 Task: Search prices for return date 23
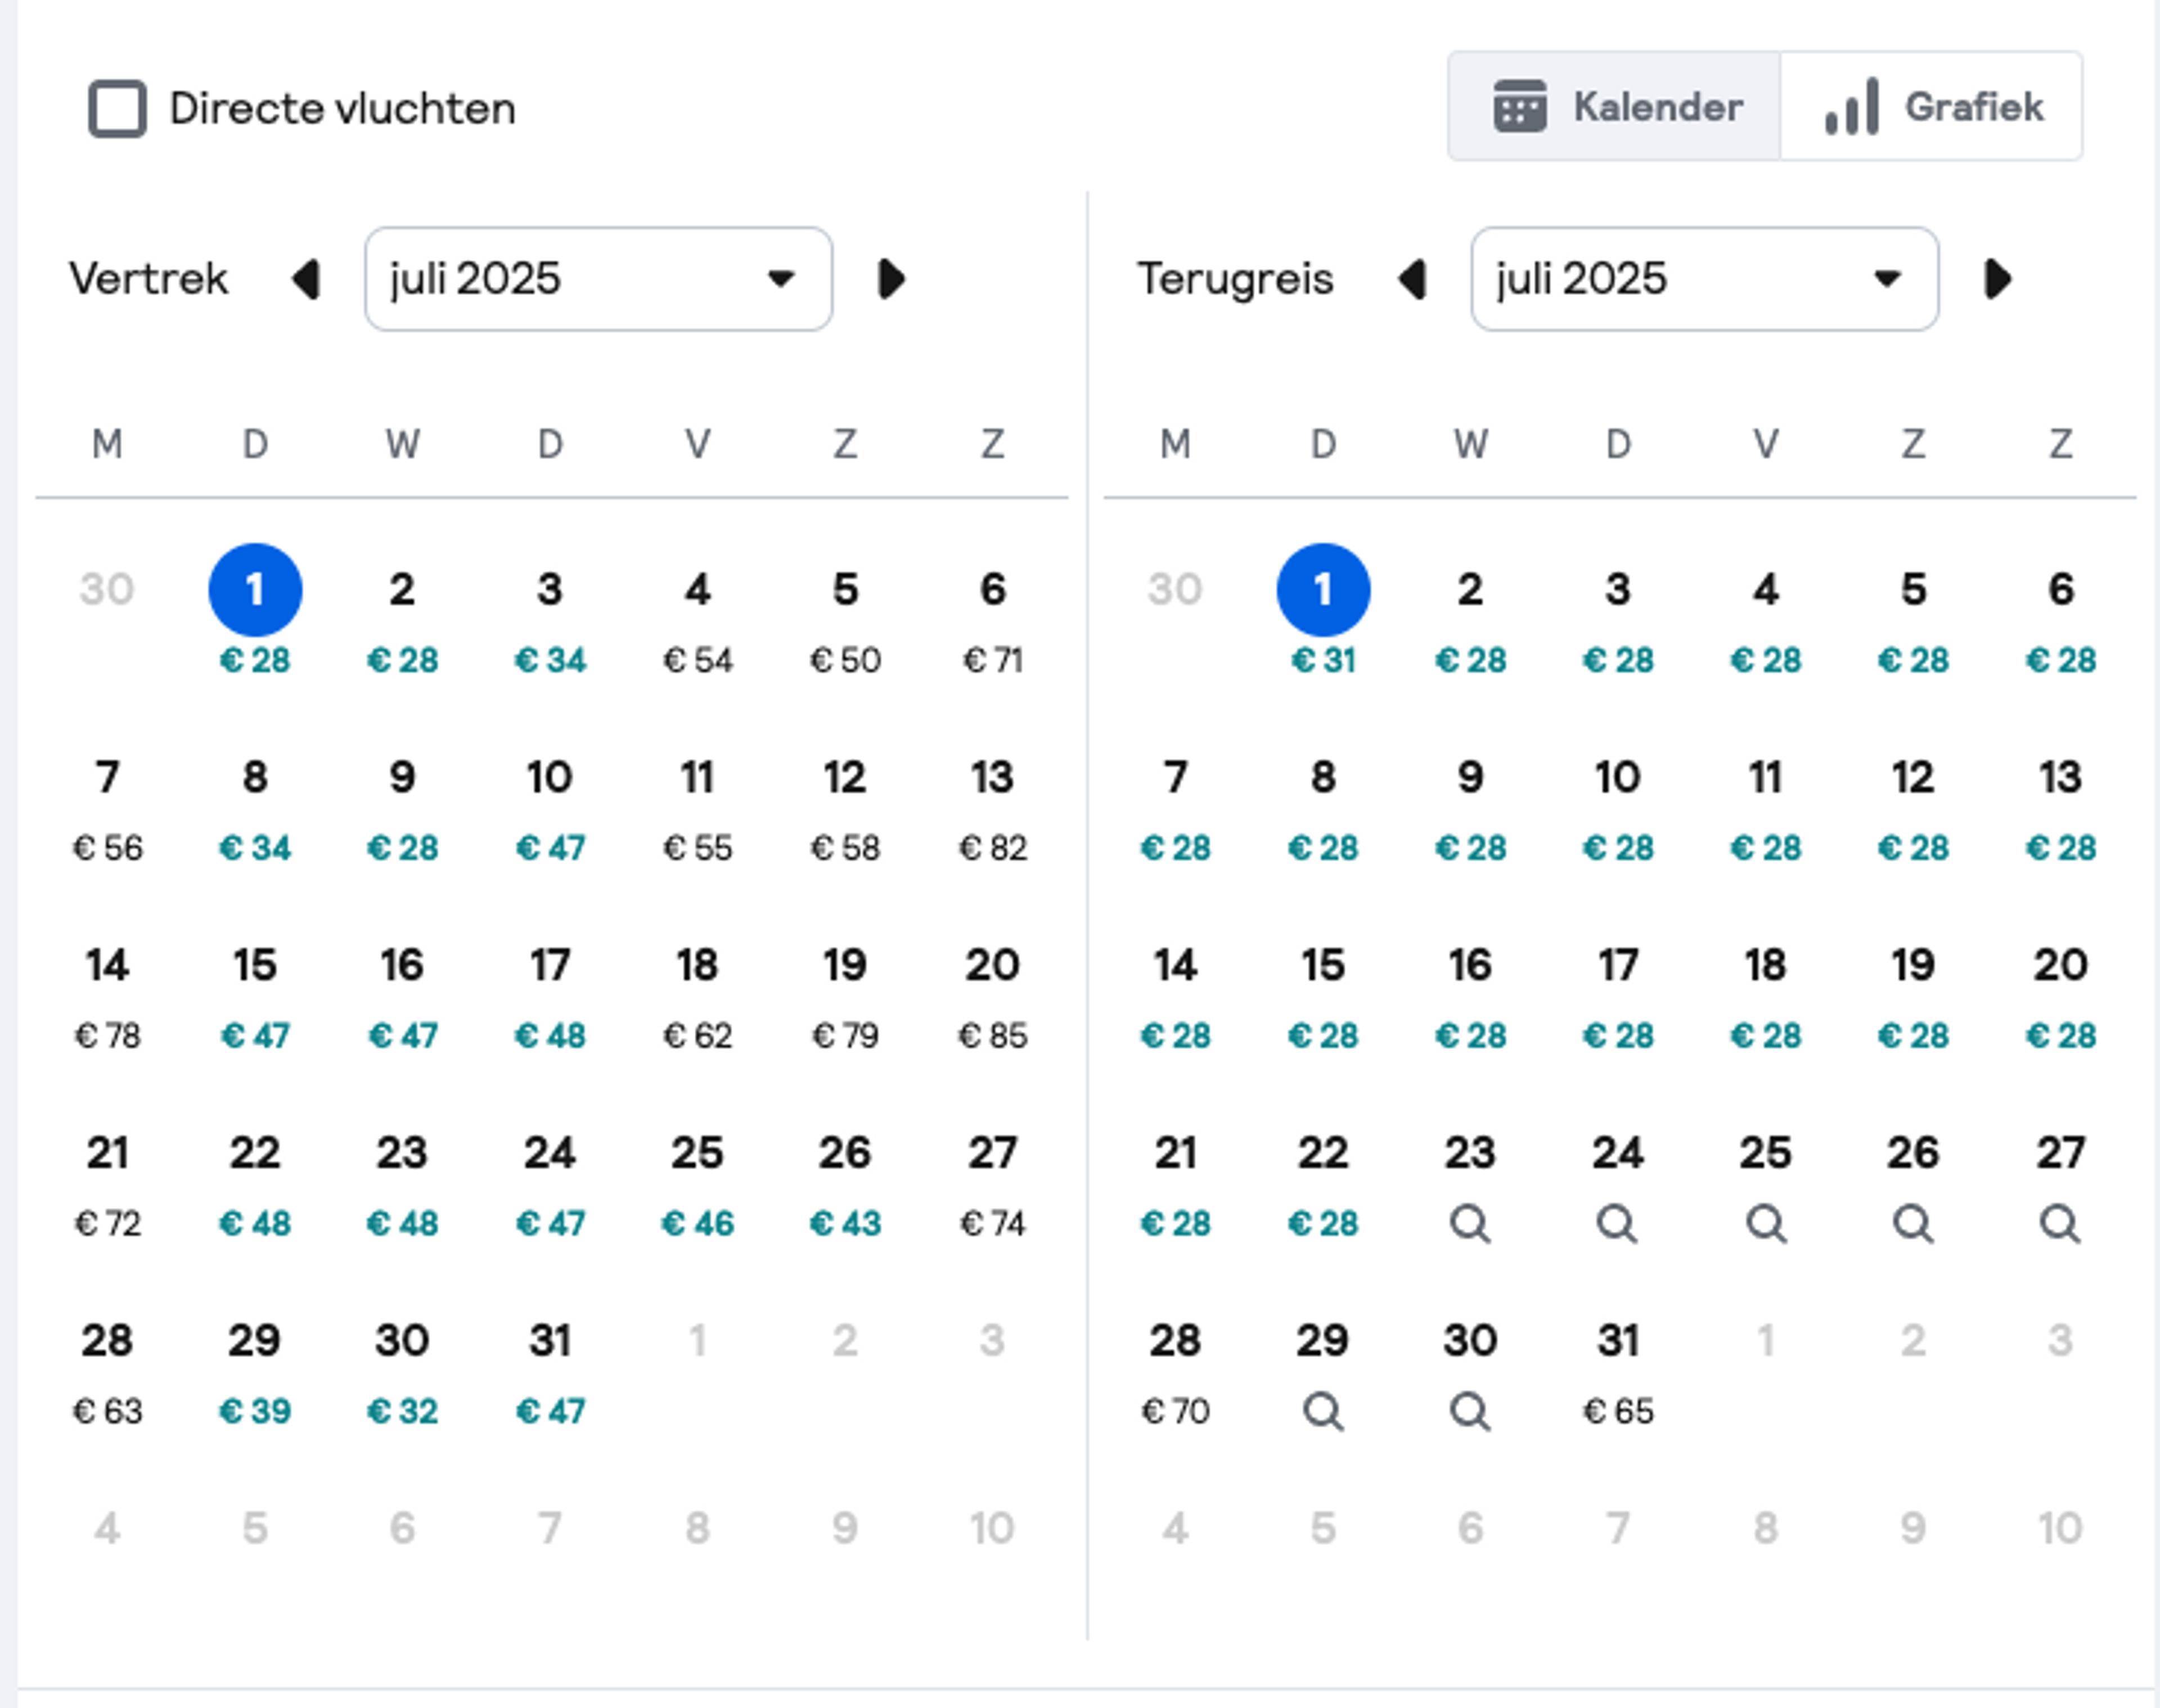click(1470, 1223)
